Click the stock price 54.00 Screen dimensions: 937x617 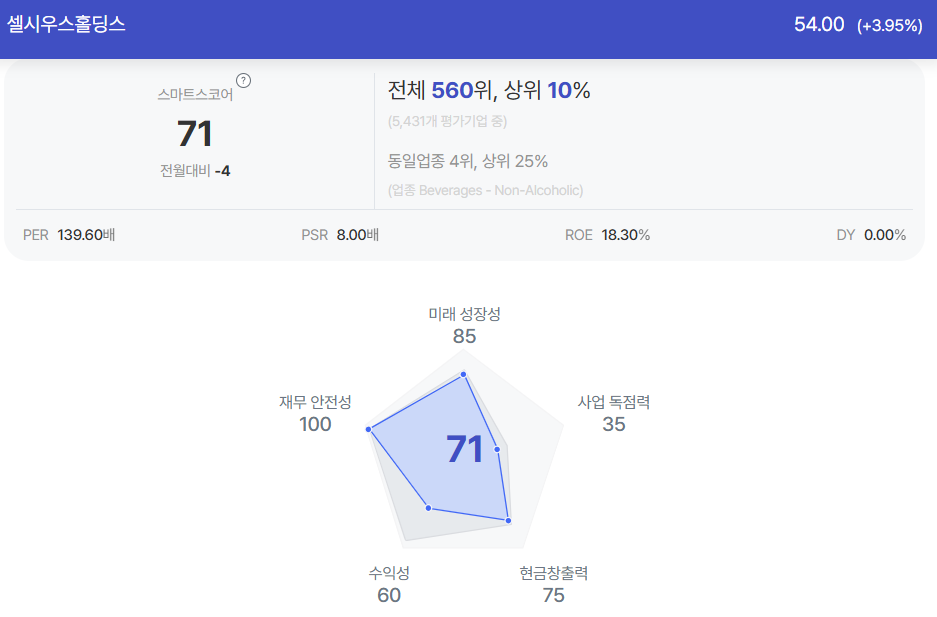819,24
